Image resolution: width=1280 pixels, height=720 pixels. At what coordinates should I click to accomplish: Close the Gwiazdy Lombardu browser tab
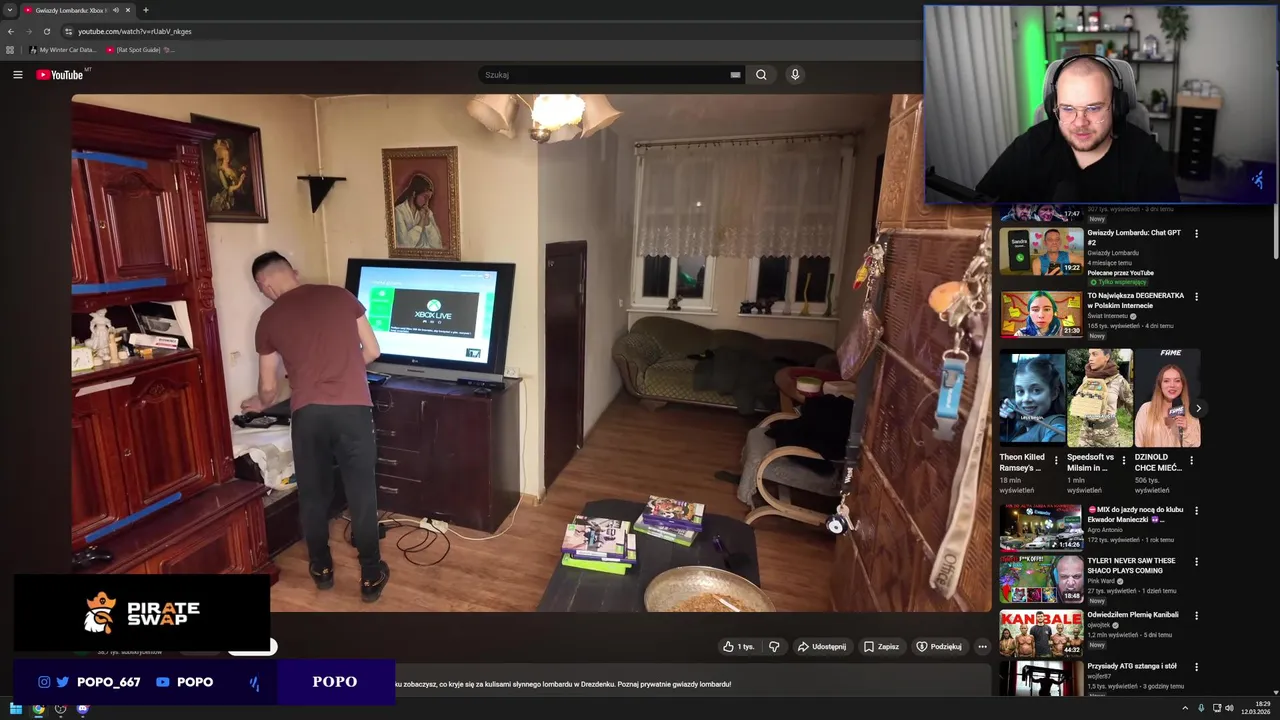[x=128, y=10]
